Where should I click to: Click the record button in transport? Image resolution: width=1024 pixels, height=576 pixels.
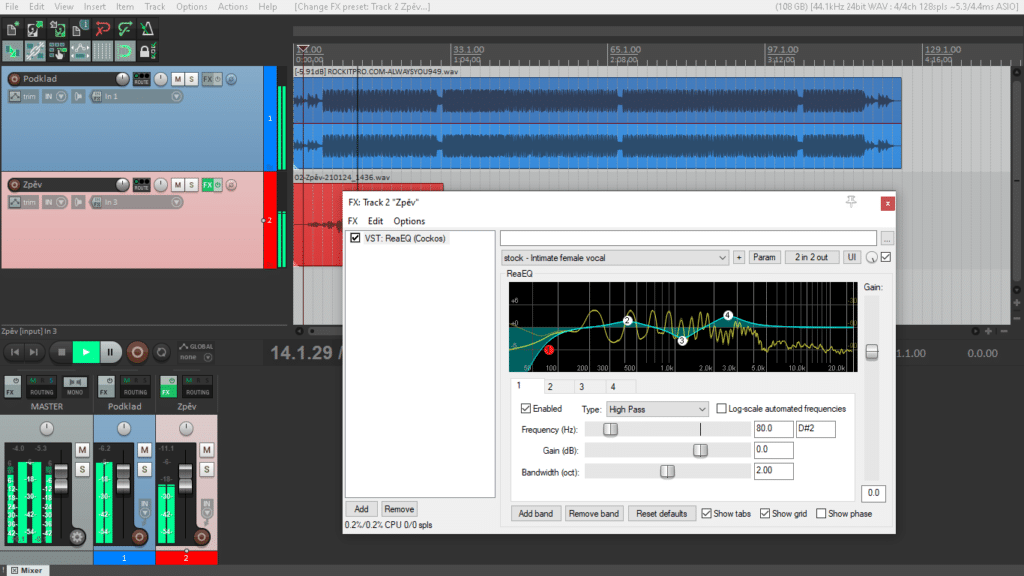click(137, 353)
